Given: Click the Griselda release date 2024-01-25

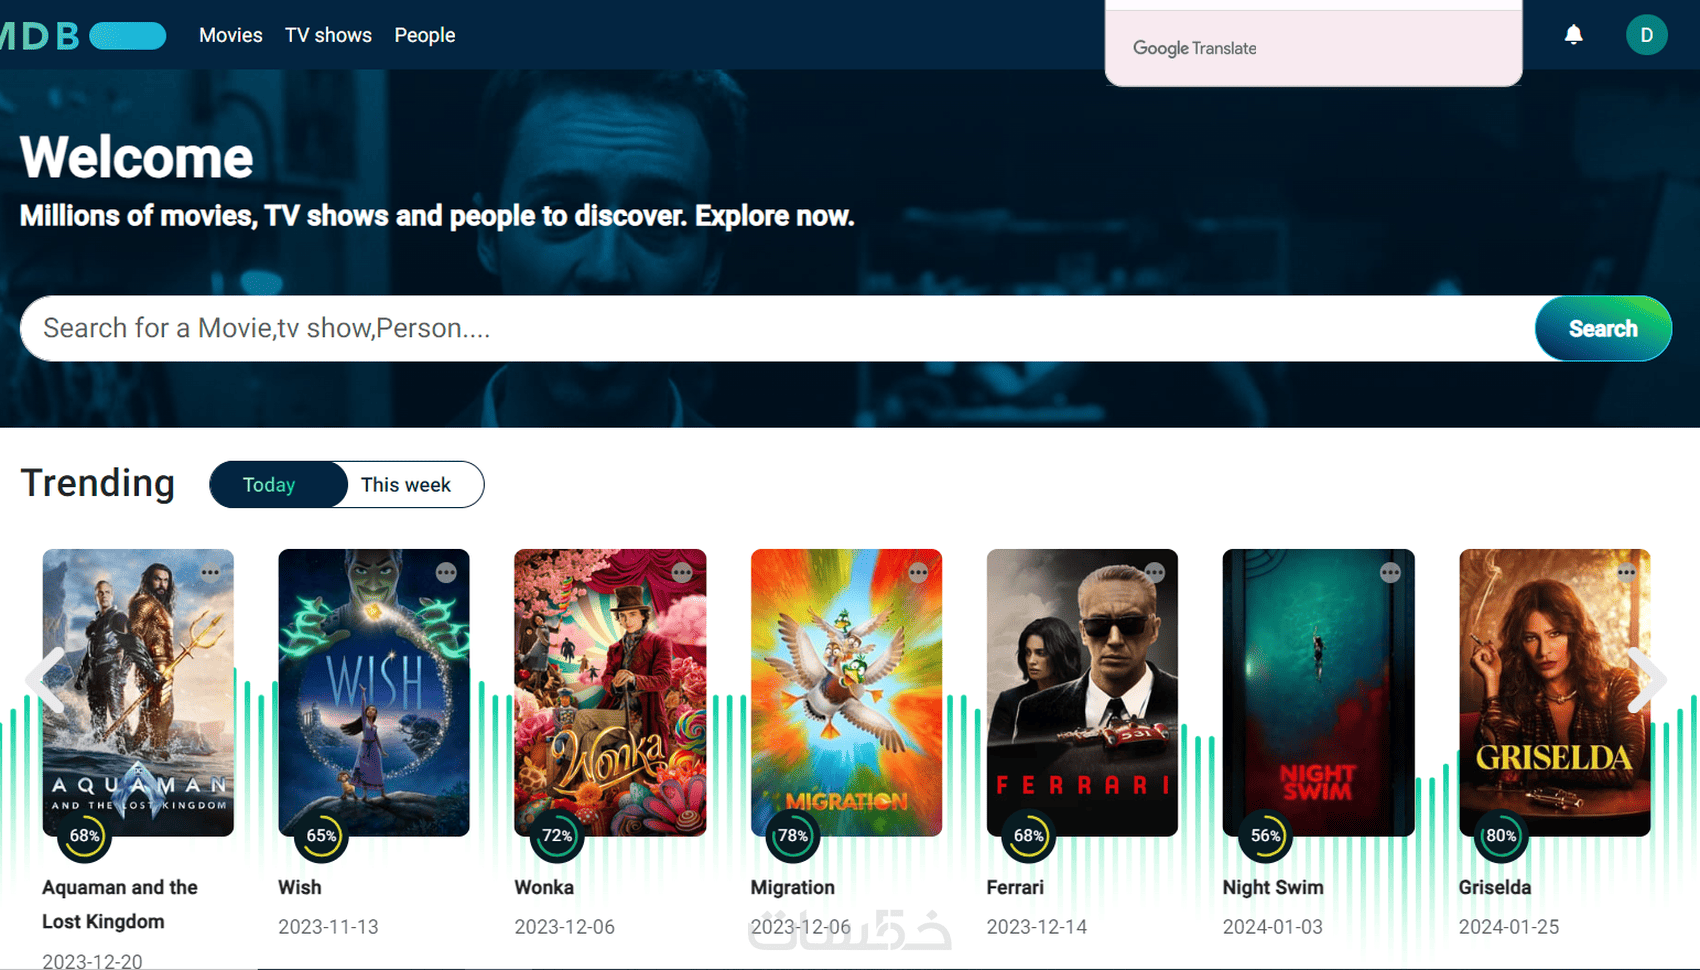Looking at the screenshot, I should tap(1509, 927).
